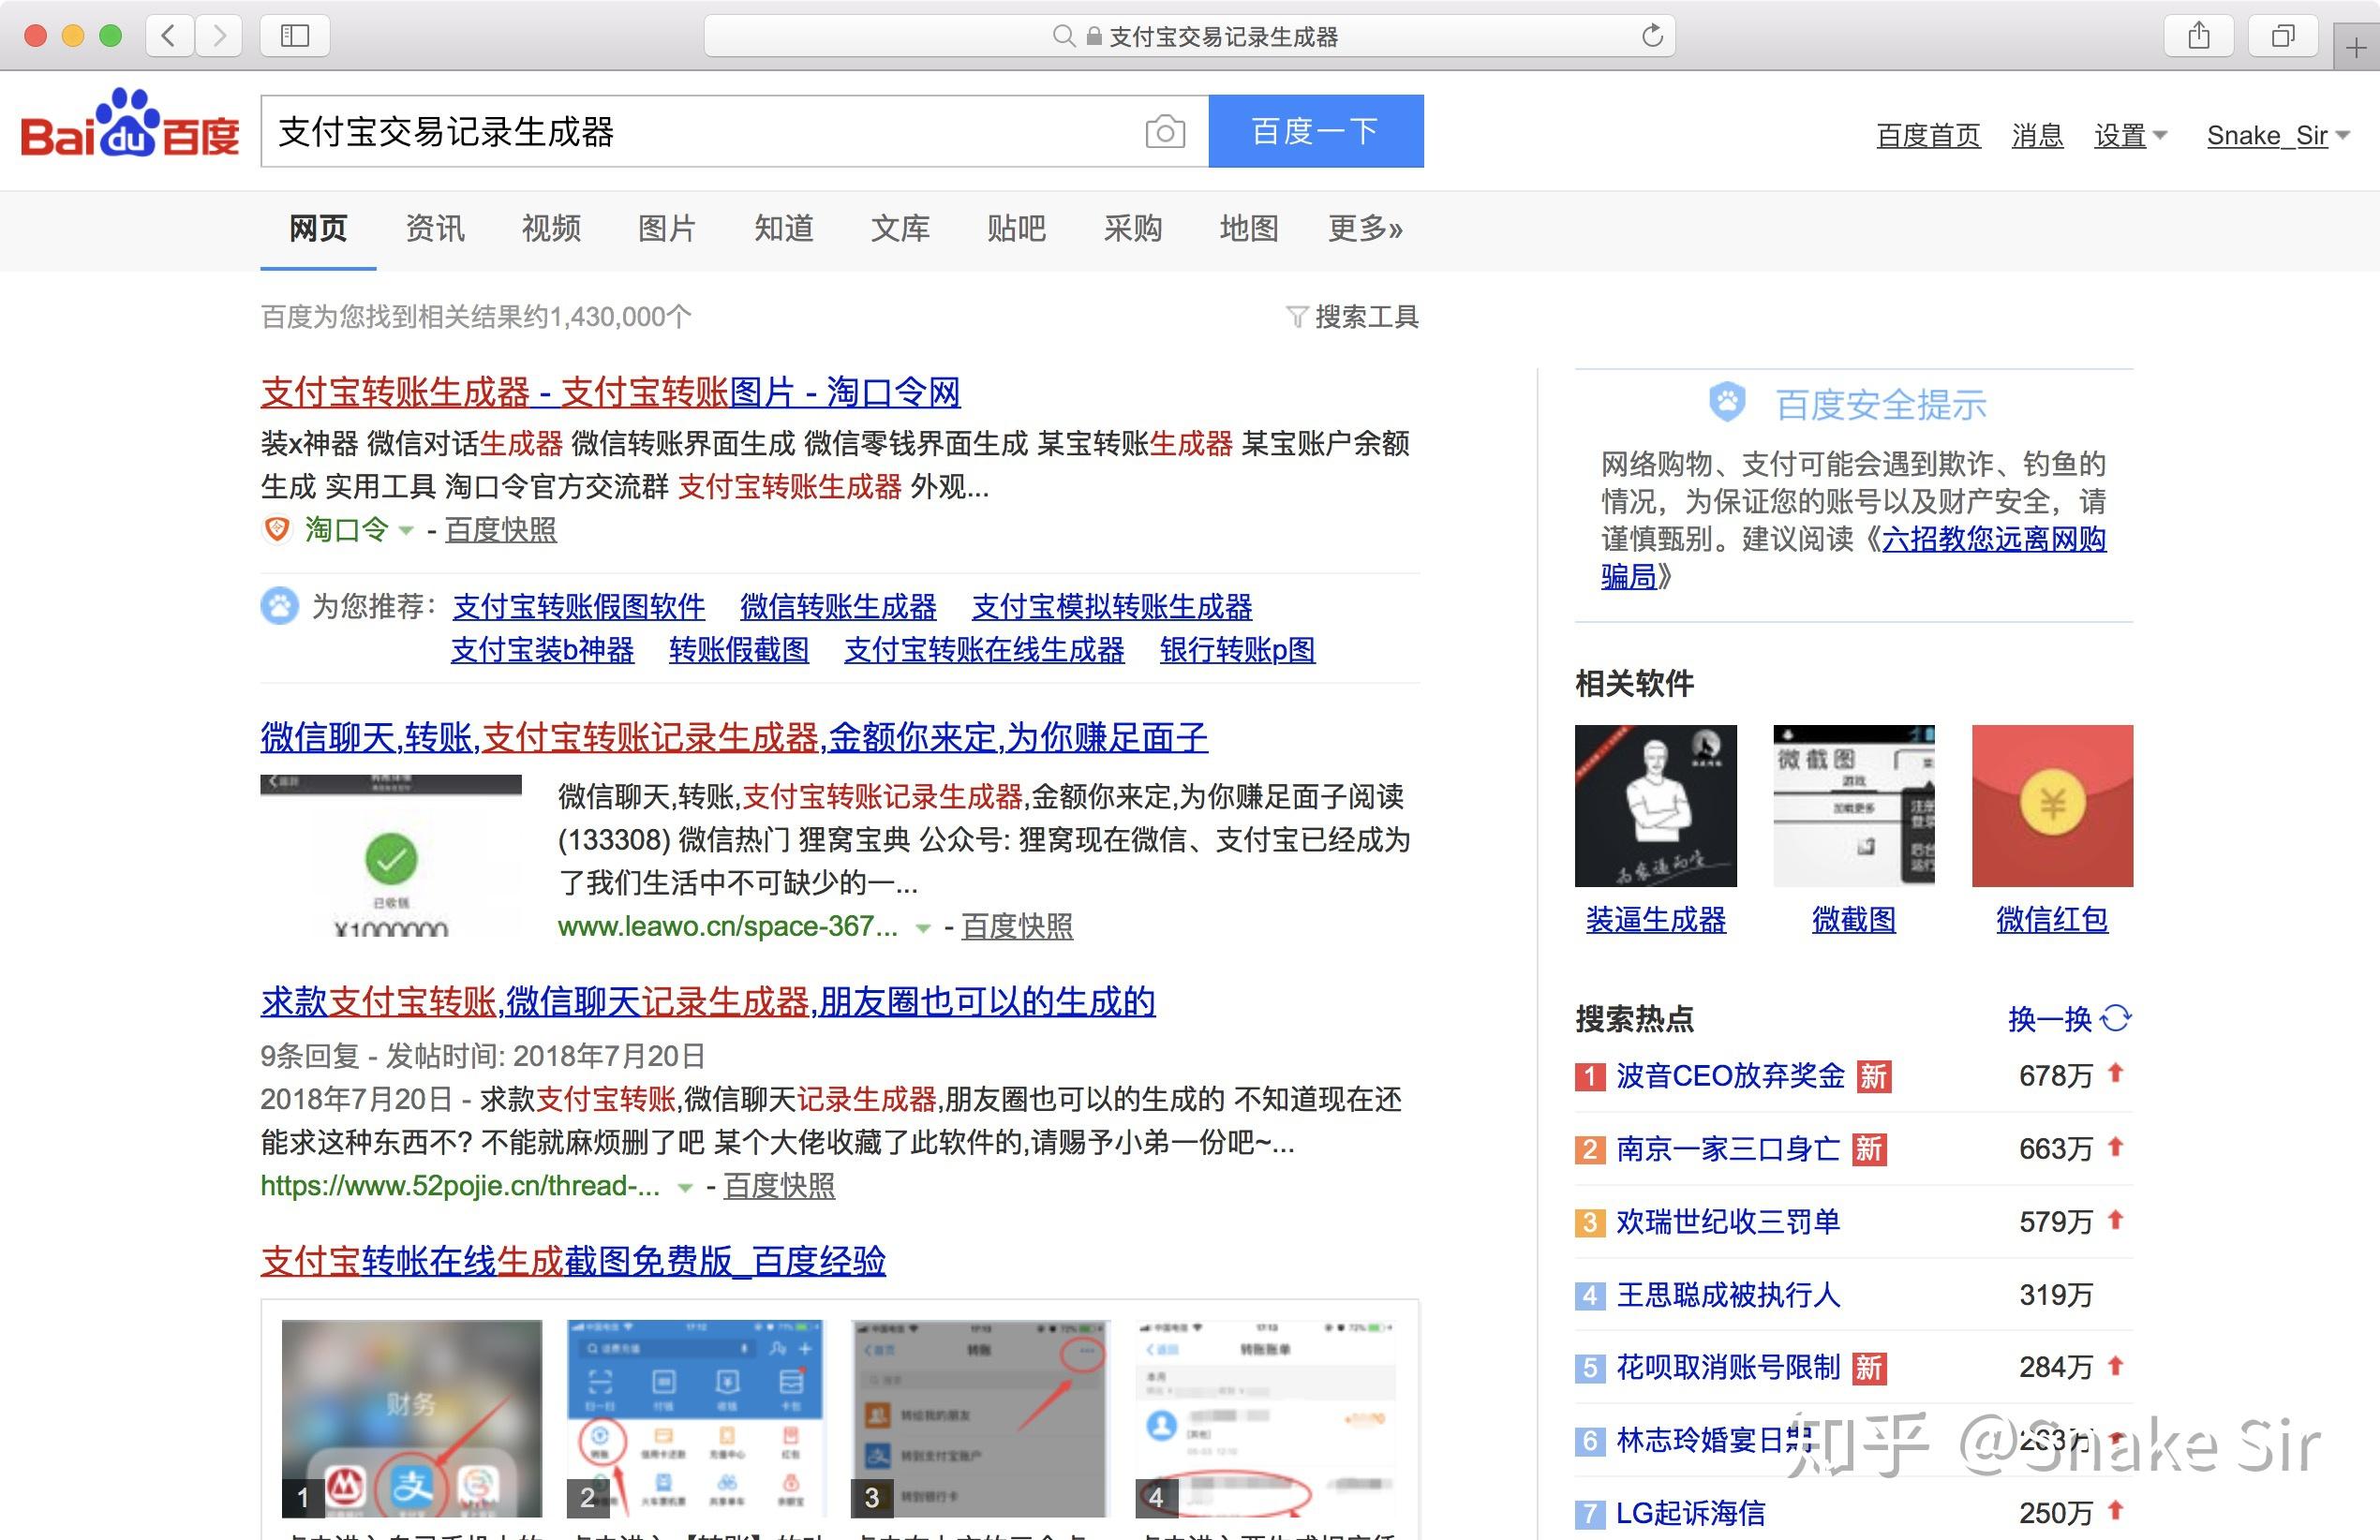Open hot search 花呗取消账号限制

[x=1728, y=1367]
